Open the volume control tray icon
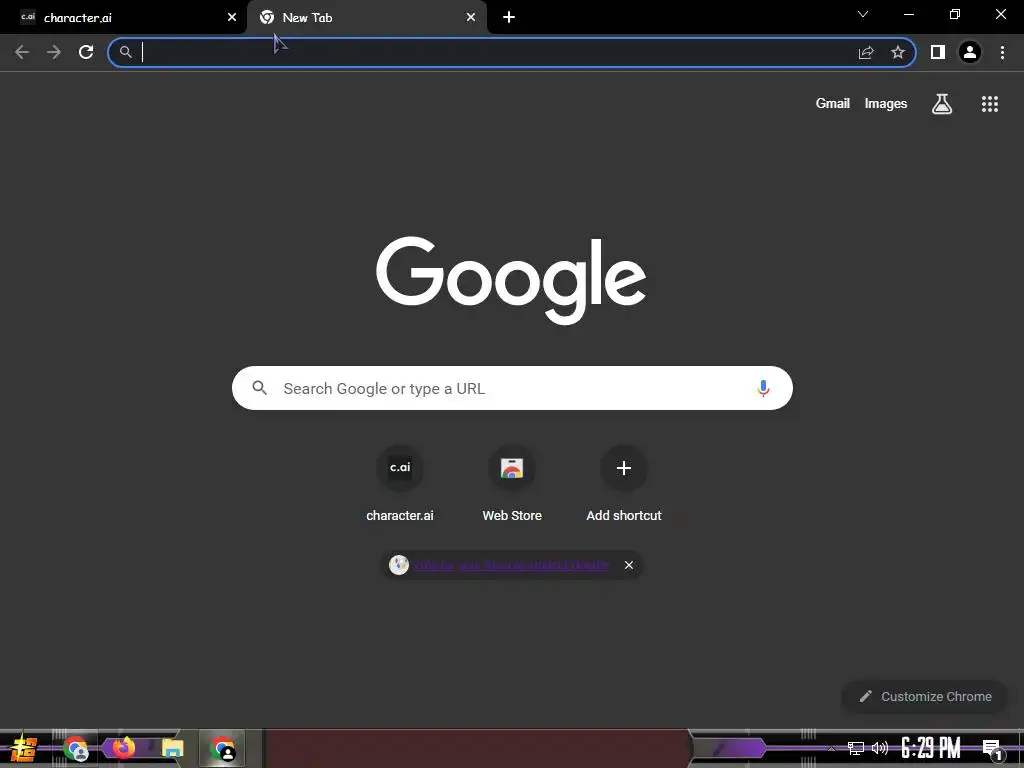 pos(880,748)
